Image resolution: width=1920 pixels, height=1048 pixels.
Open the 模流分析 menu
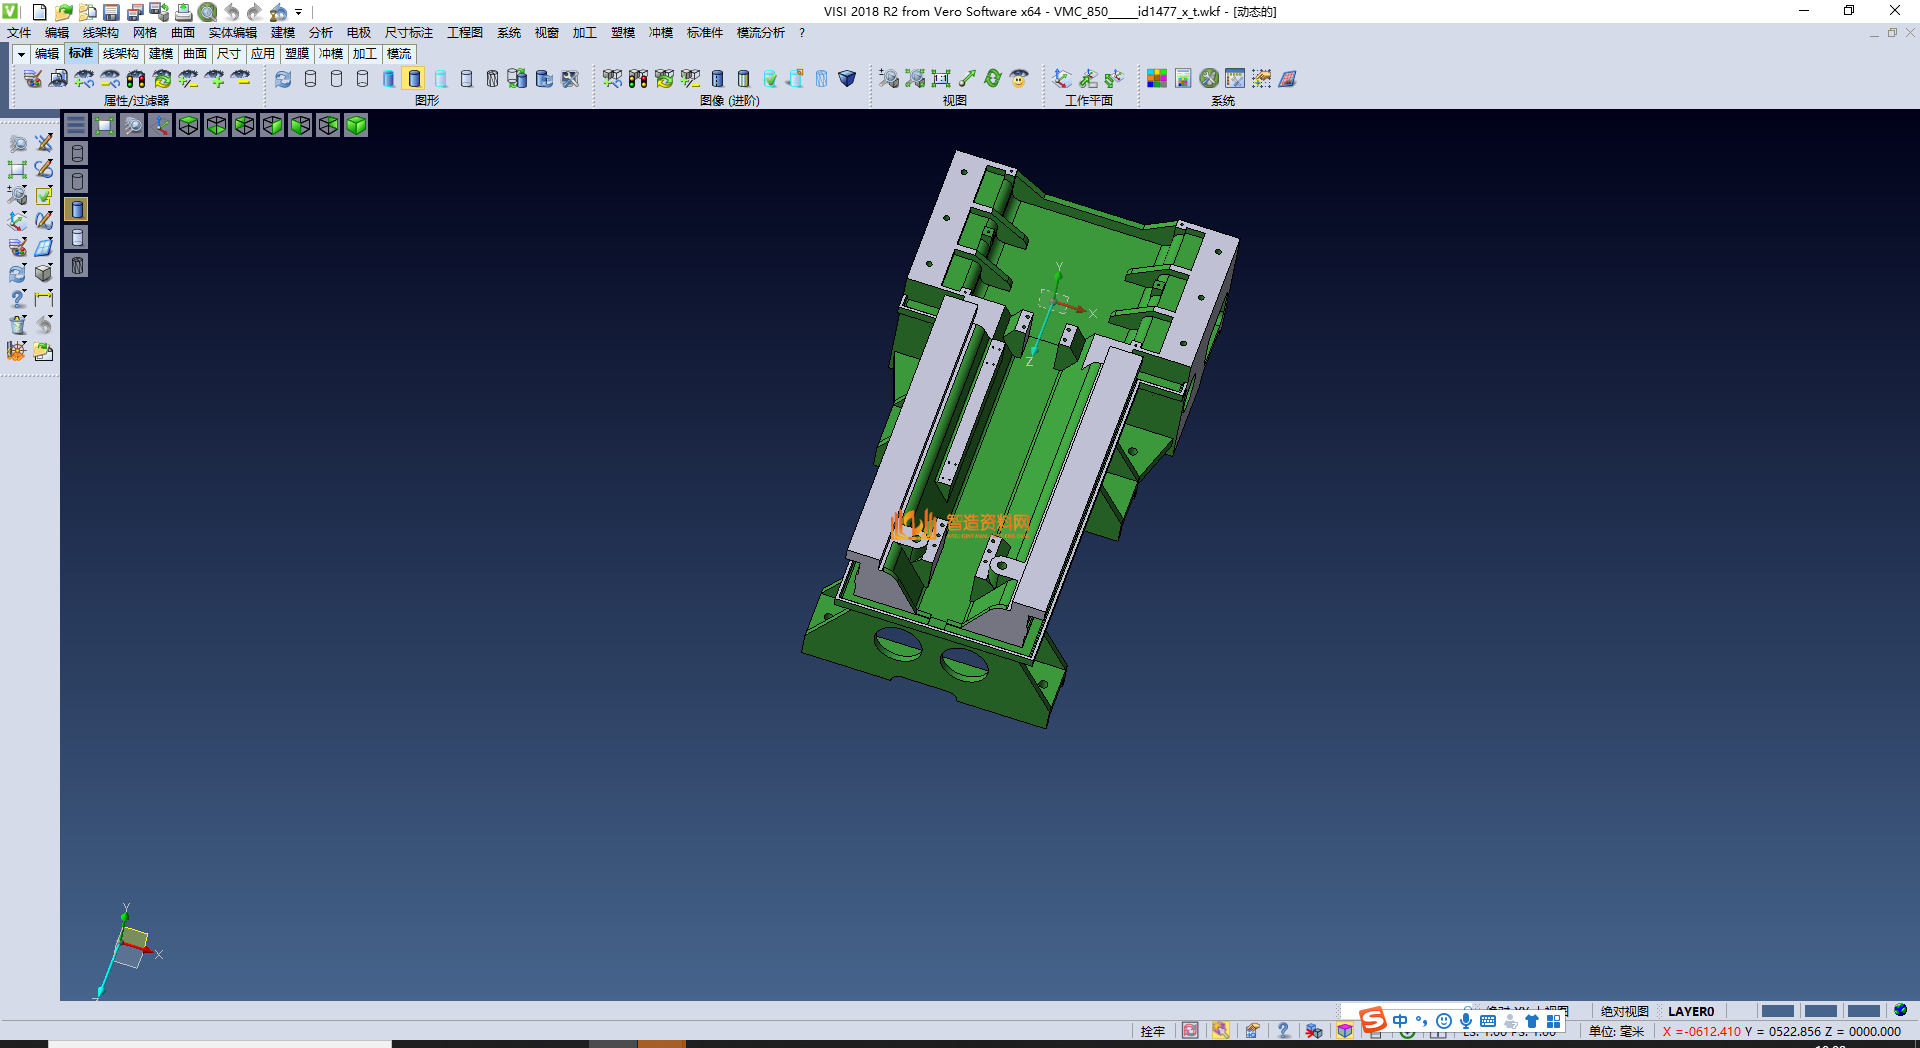point(760,33)
